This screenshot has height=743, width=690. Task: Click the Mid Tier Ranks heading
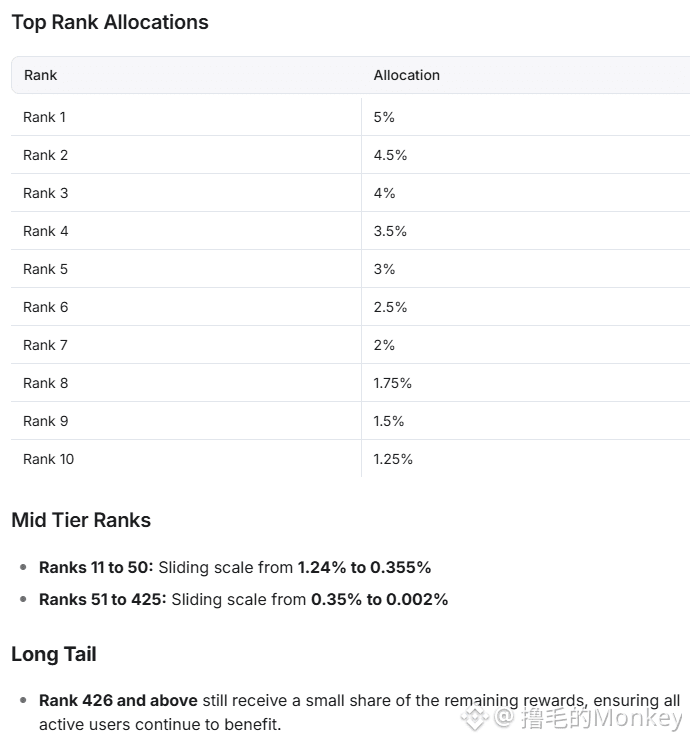coord(81,520)
